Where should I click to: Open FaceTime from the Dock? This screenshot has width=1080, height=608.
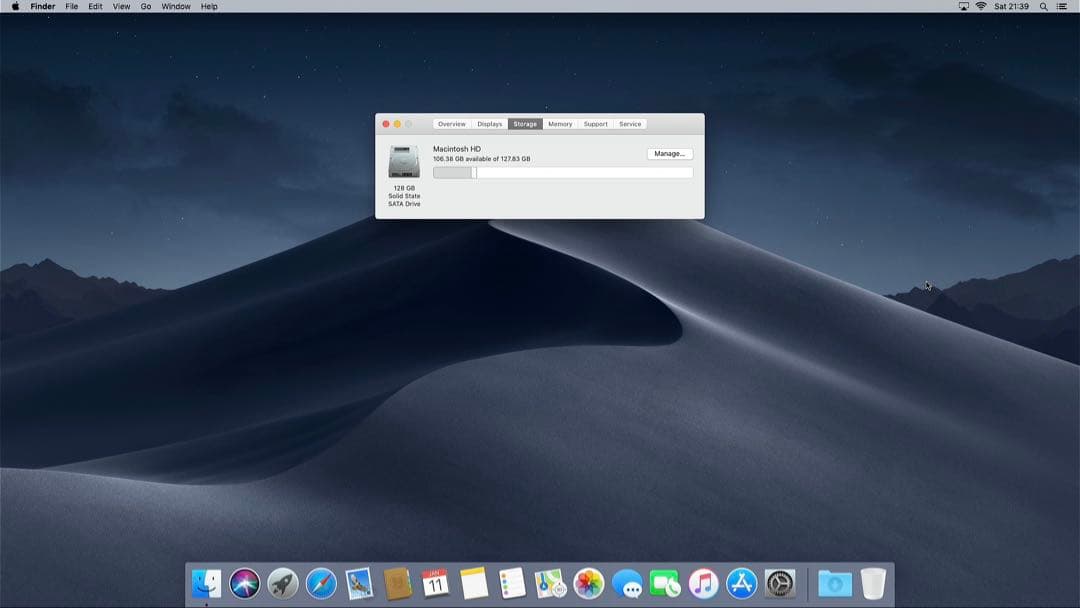667,583
